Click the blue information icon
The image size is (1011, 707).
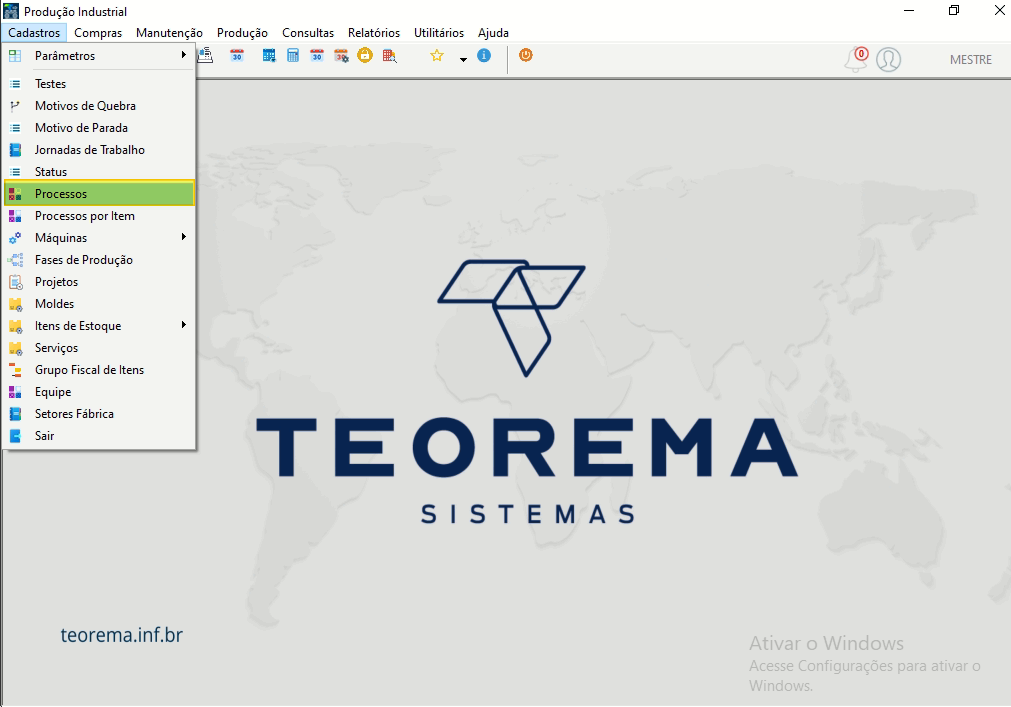tap(484, 55)
